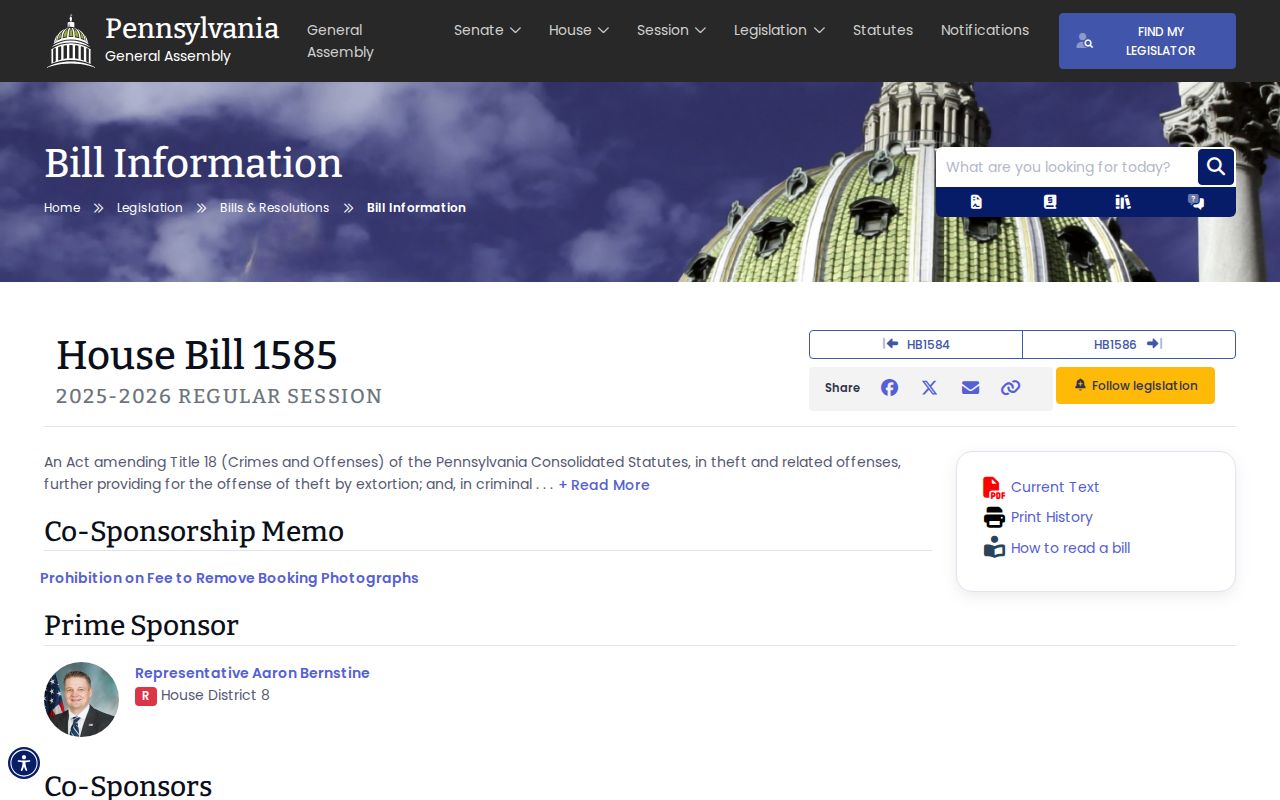This screenshot has width=1280, height=800.
Task: Click the magnifying glass search button
Action: click(x=1216, y=167)
